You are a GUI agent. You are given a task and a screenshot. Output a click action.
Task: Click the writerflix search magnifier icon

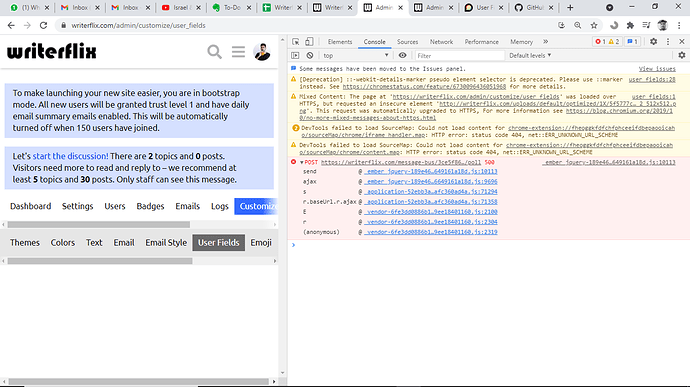click(214, 52)
